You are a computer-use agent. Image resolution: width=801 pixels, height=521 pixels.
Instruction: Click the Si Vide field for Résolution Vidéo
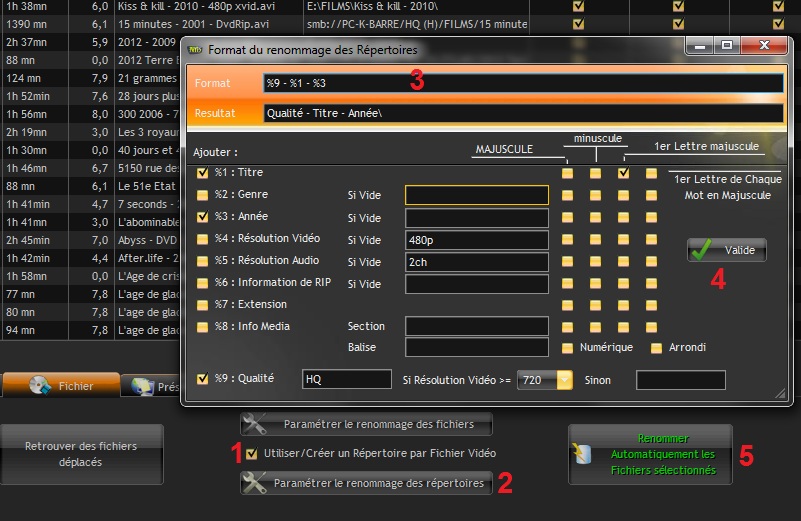(x=476, y=240)
